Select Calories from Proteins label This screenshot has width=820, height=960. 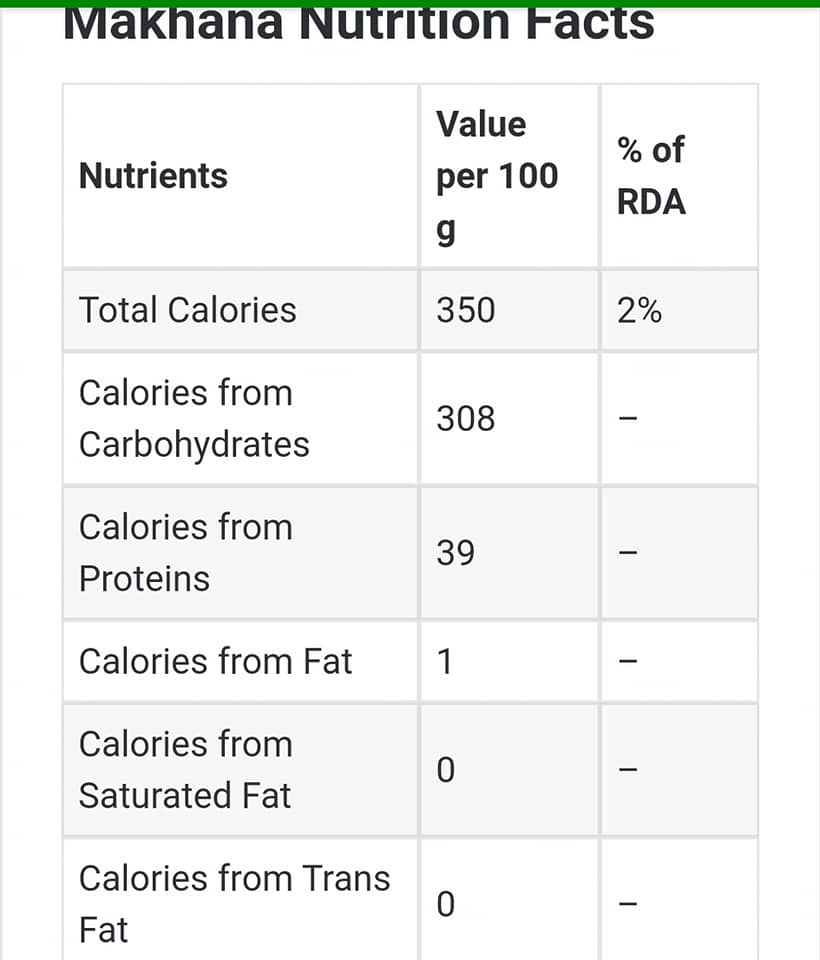tap(186, 553)
